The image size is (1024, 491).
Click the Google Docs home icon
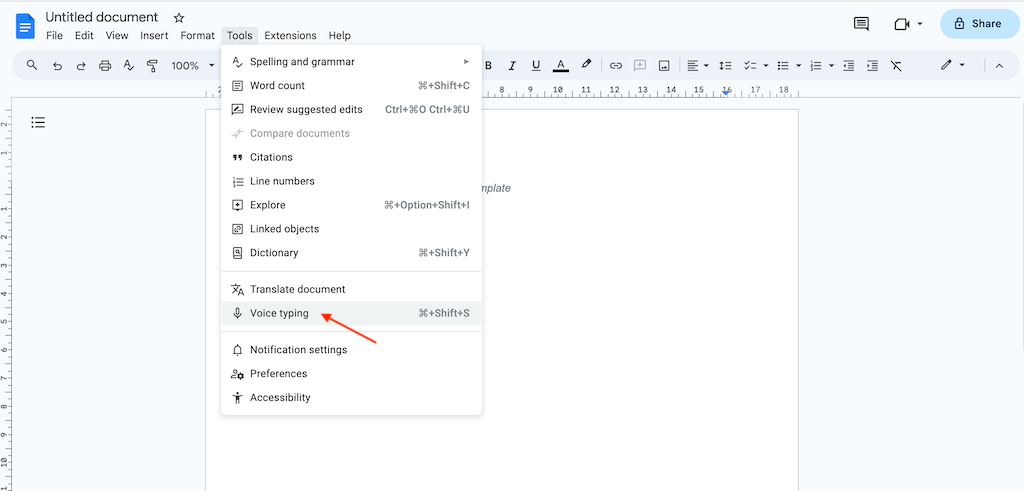(25, 26)
